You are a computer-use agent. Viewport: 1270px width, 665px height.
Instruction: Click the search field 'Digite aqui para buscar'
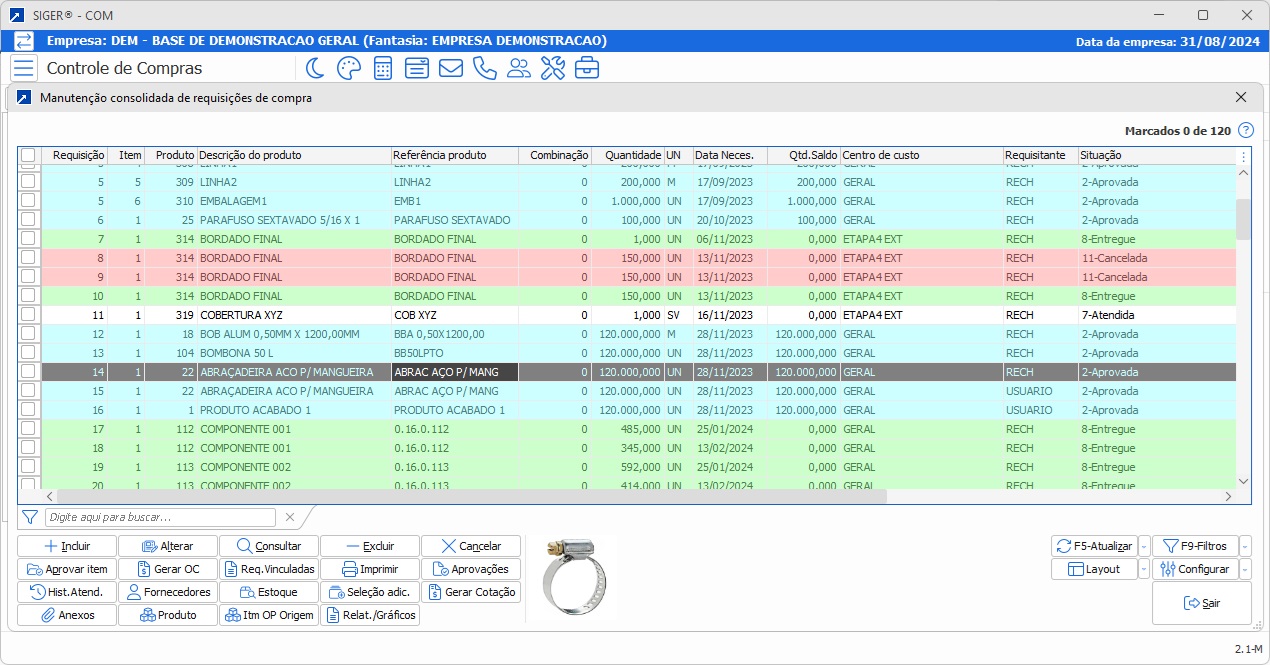click(160, 517)
